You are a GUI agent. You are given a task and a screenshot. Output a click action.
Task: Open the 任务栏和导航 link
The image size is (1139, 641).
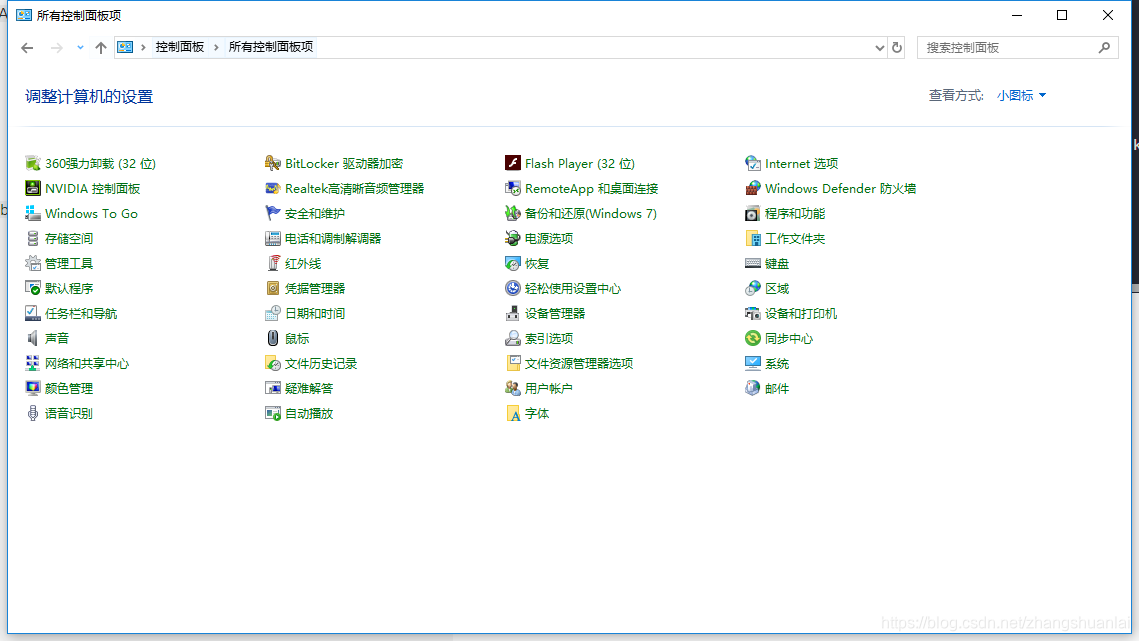pos(81,313)
